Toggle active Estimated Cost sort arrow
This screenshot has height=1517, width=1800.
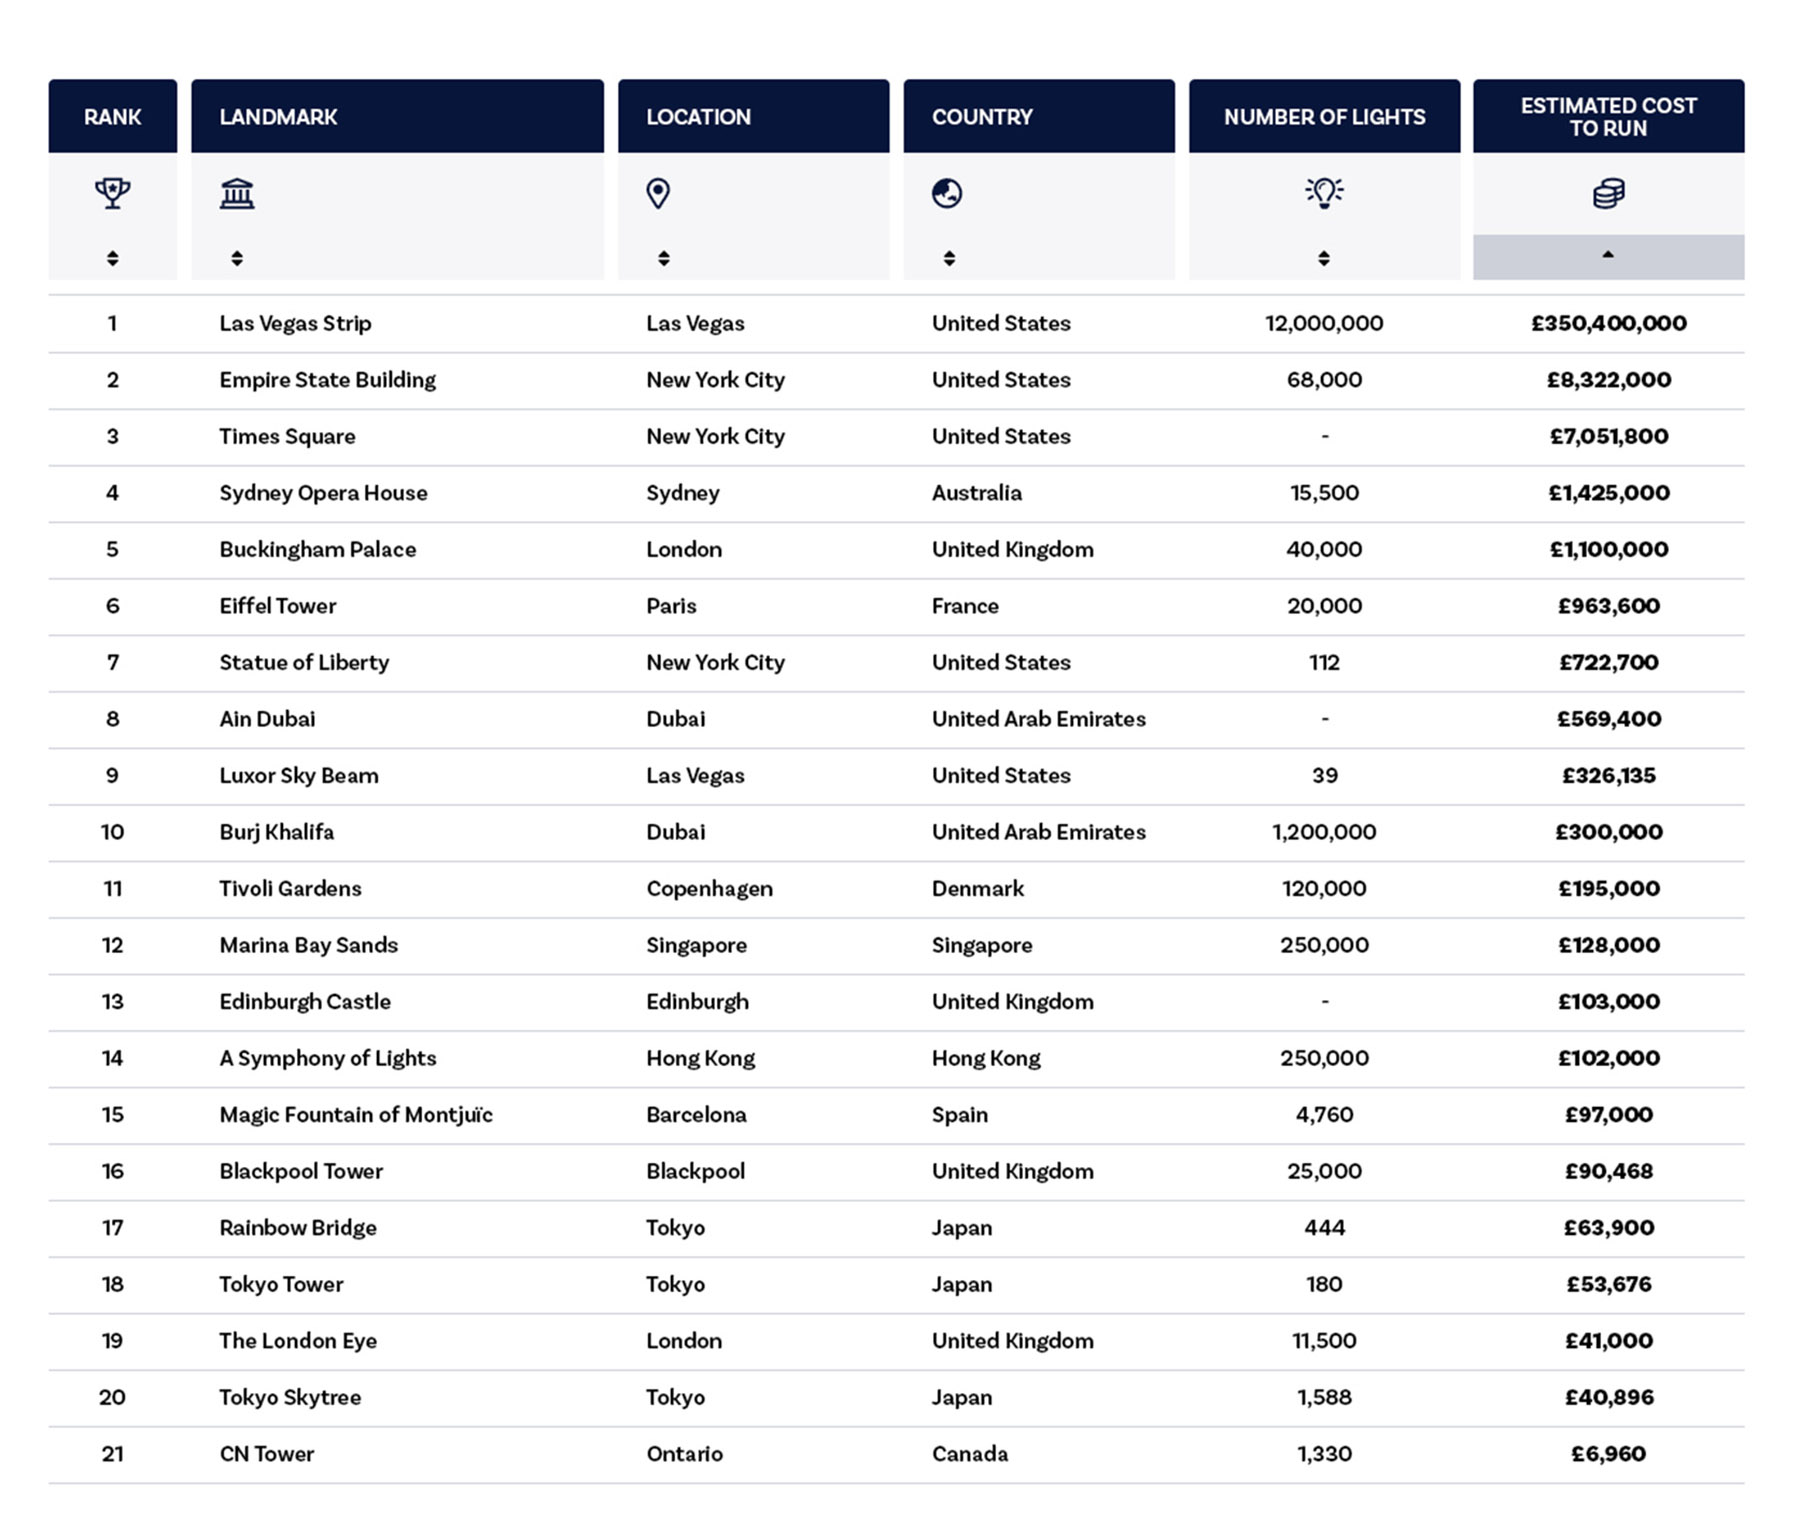coord(1608,256)
